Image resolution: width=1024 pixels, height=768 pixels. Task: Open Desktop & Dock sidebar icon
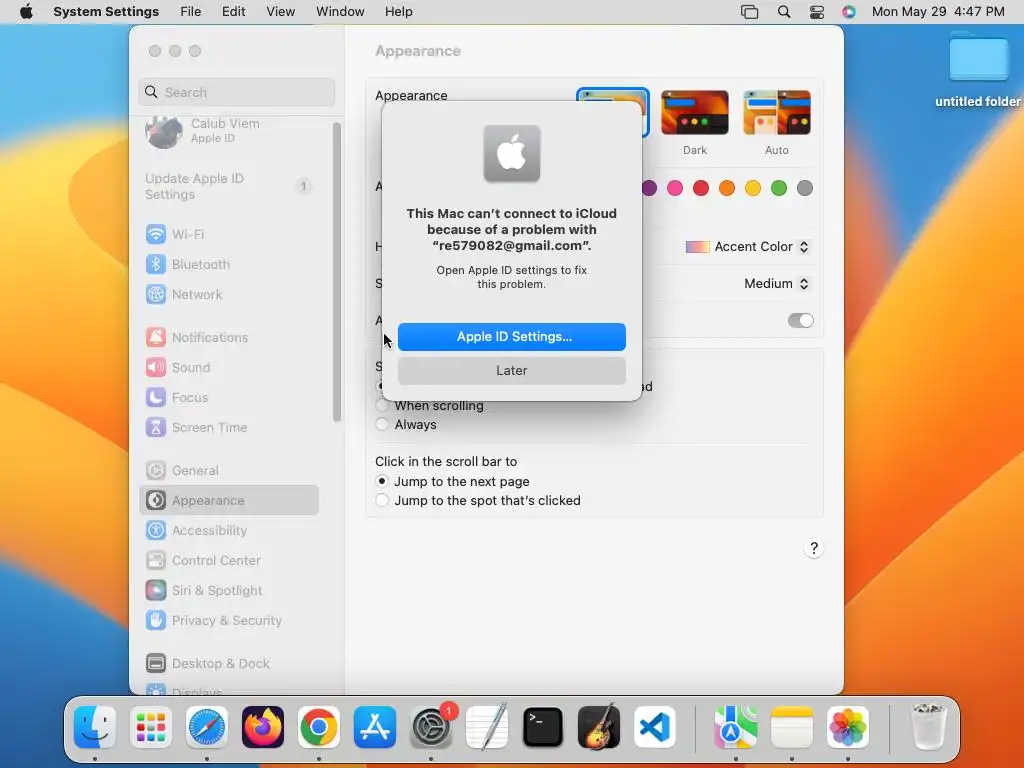click(155, 664)
